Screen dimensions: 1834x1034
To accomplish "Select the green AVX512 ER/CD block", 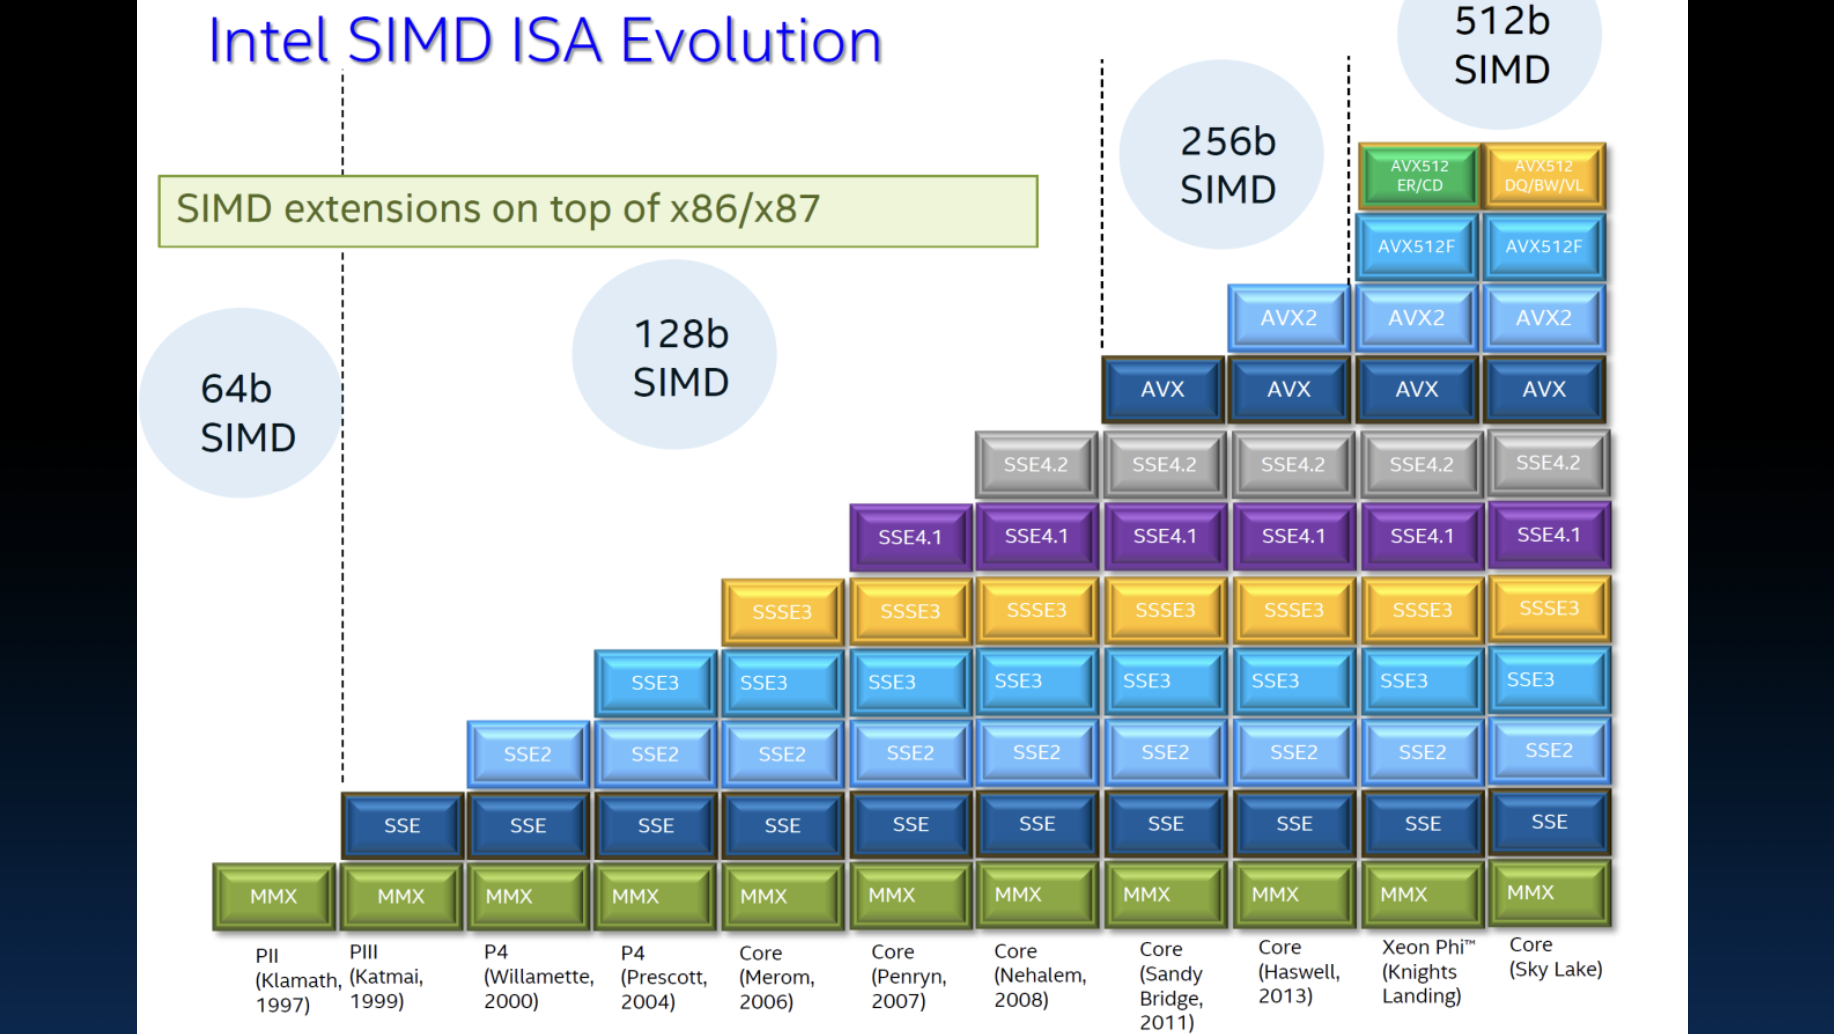I will pos(1419,176).
